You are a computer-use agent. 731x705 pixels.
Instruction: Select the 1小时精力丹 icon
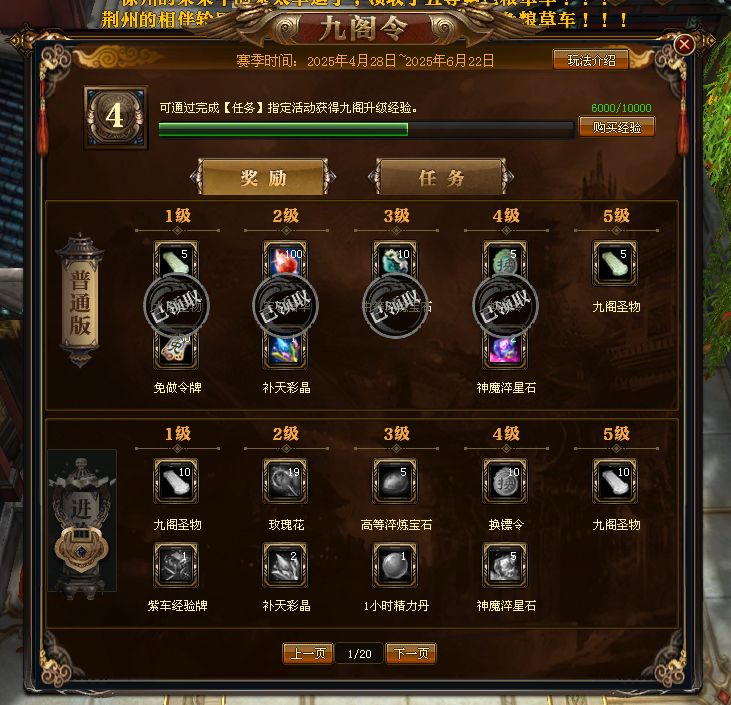pyautogui.click(x=395, y=565)
